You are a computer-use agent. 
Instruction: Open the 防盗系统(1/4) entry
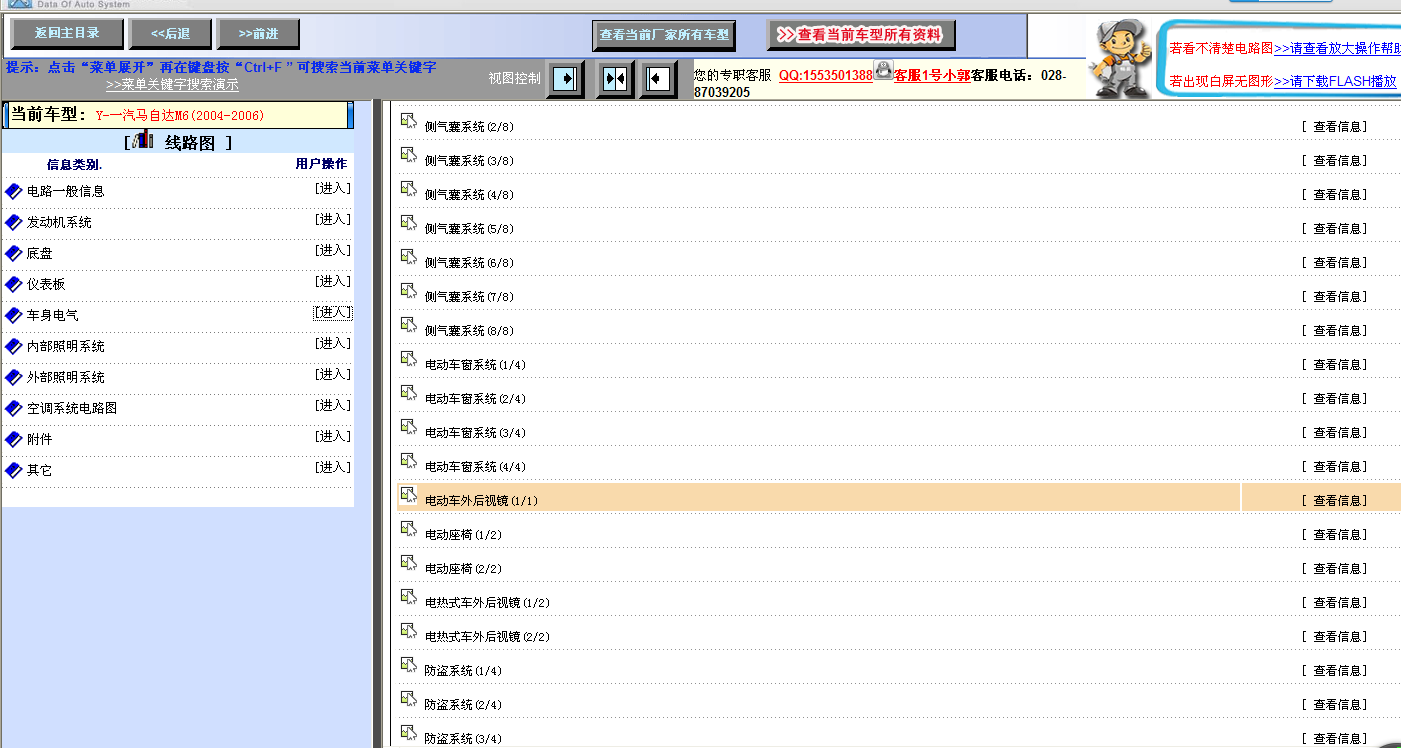(x=463, y=671)
